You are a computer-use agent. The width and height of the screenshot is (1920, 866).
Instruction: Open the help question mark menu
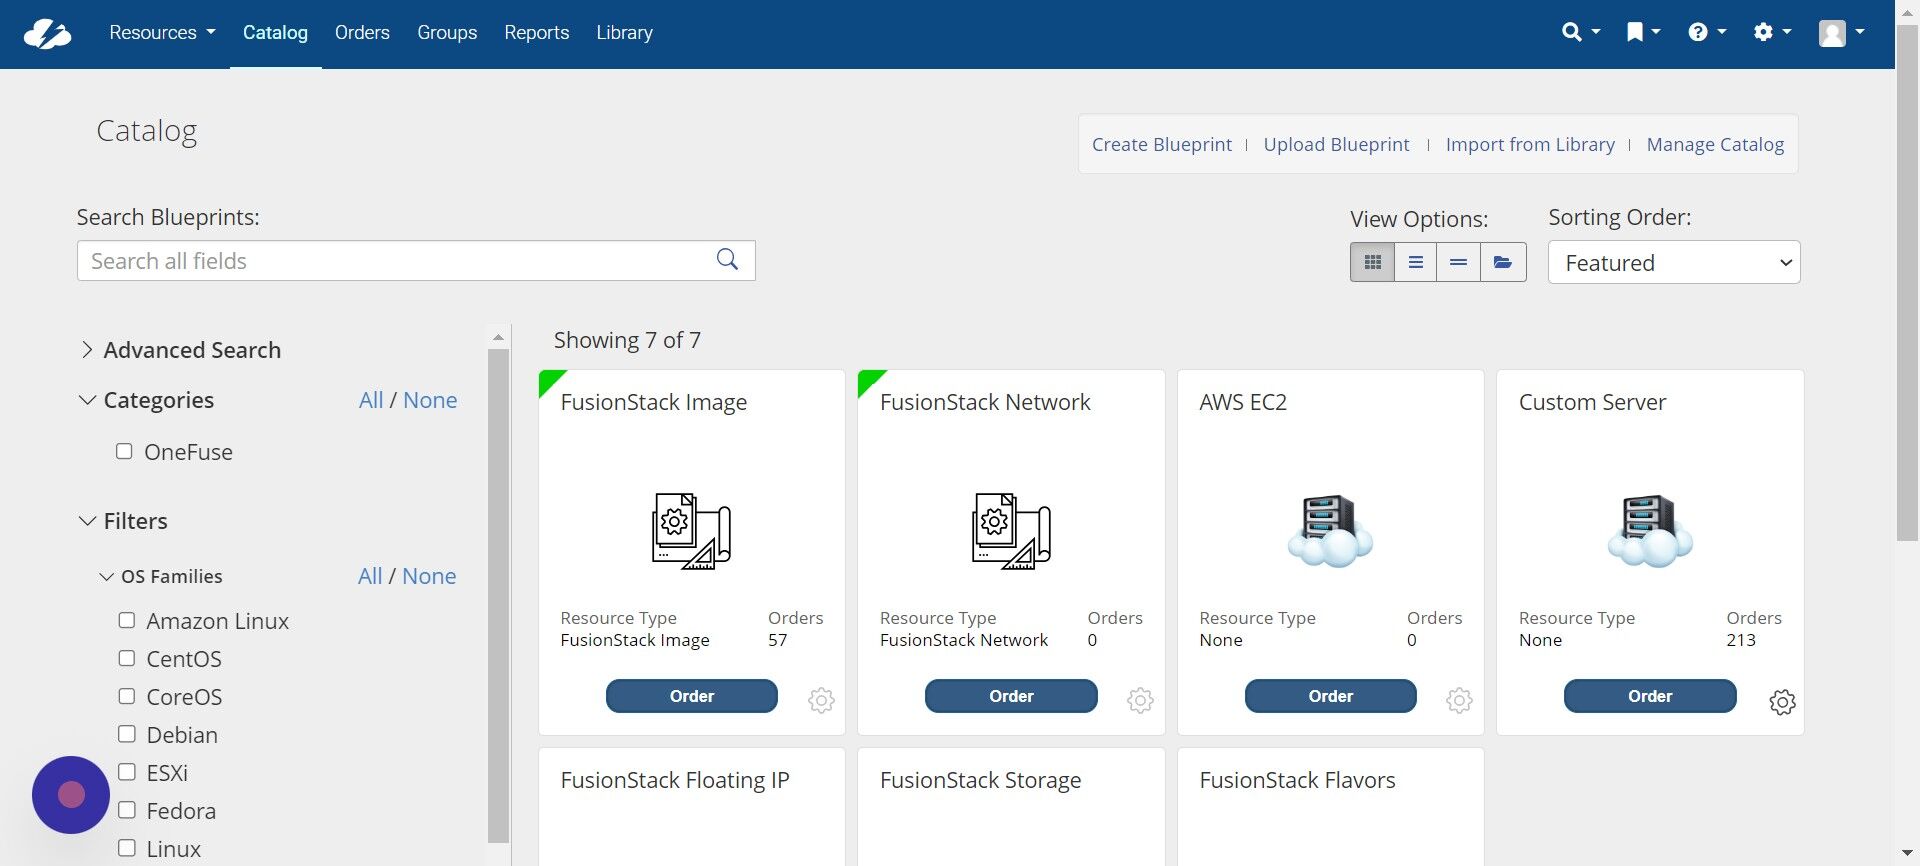[x=1707, y=32]
